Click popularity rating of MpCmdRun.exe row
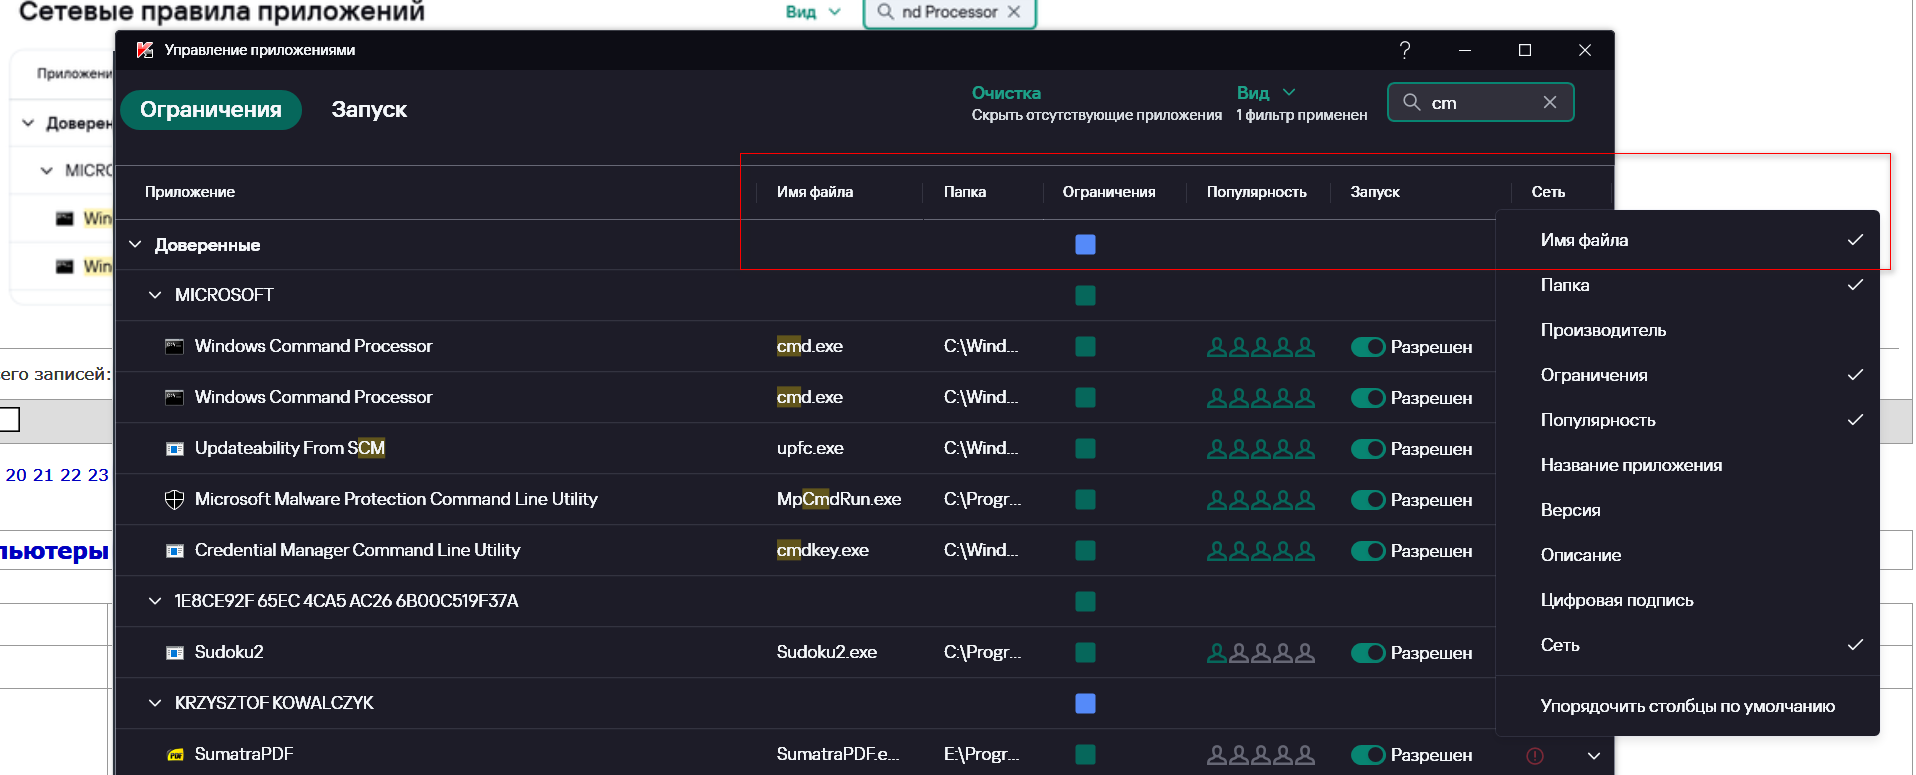Image resolution: width=1916 pixels, height=775 pixels. [1261, 500]
